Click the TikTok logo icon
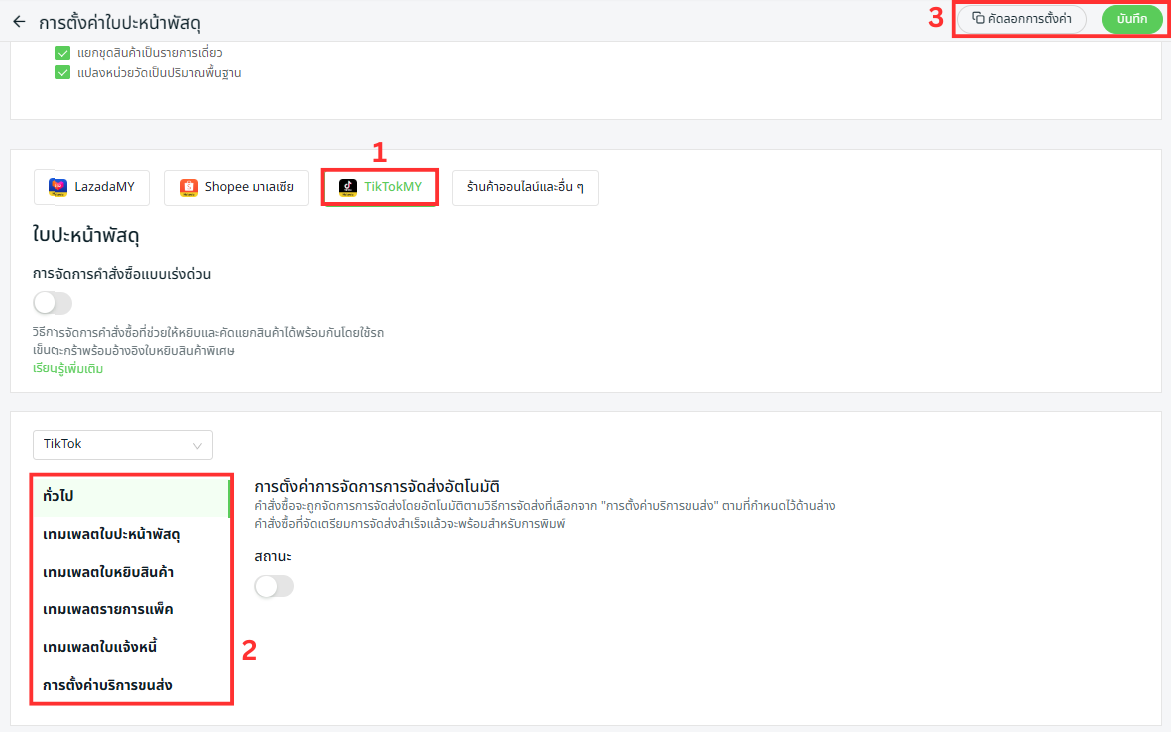Screen dimensions: 1171x732 pos(347,187)
